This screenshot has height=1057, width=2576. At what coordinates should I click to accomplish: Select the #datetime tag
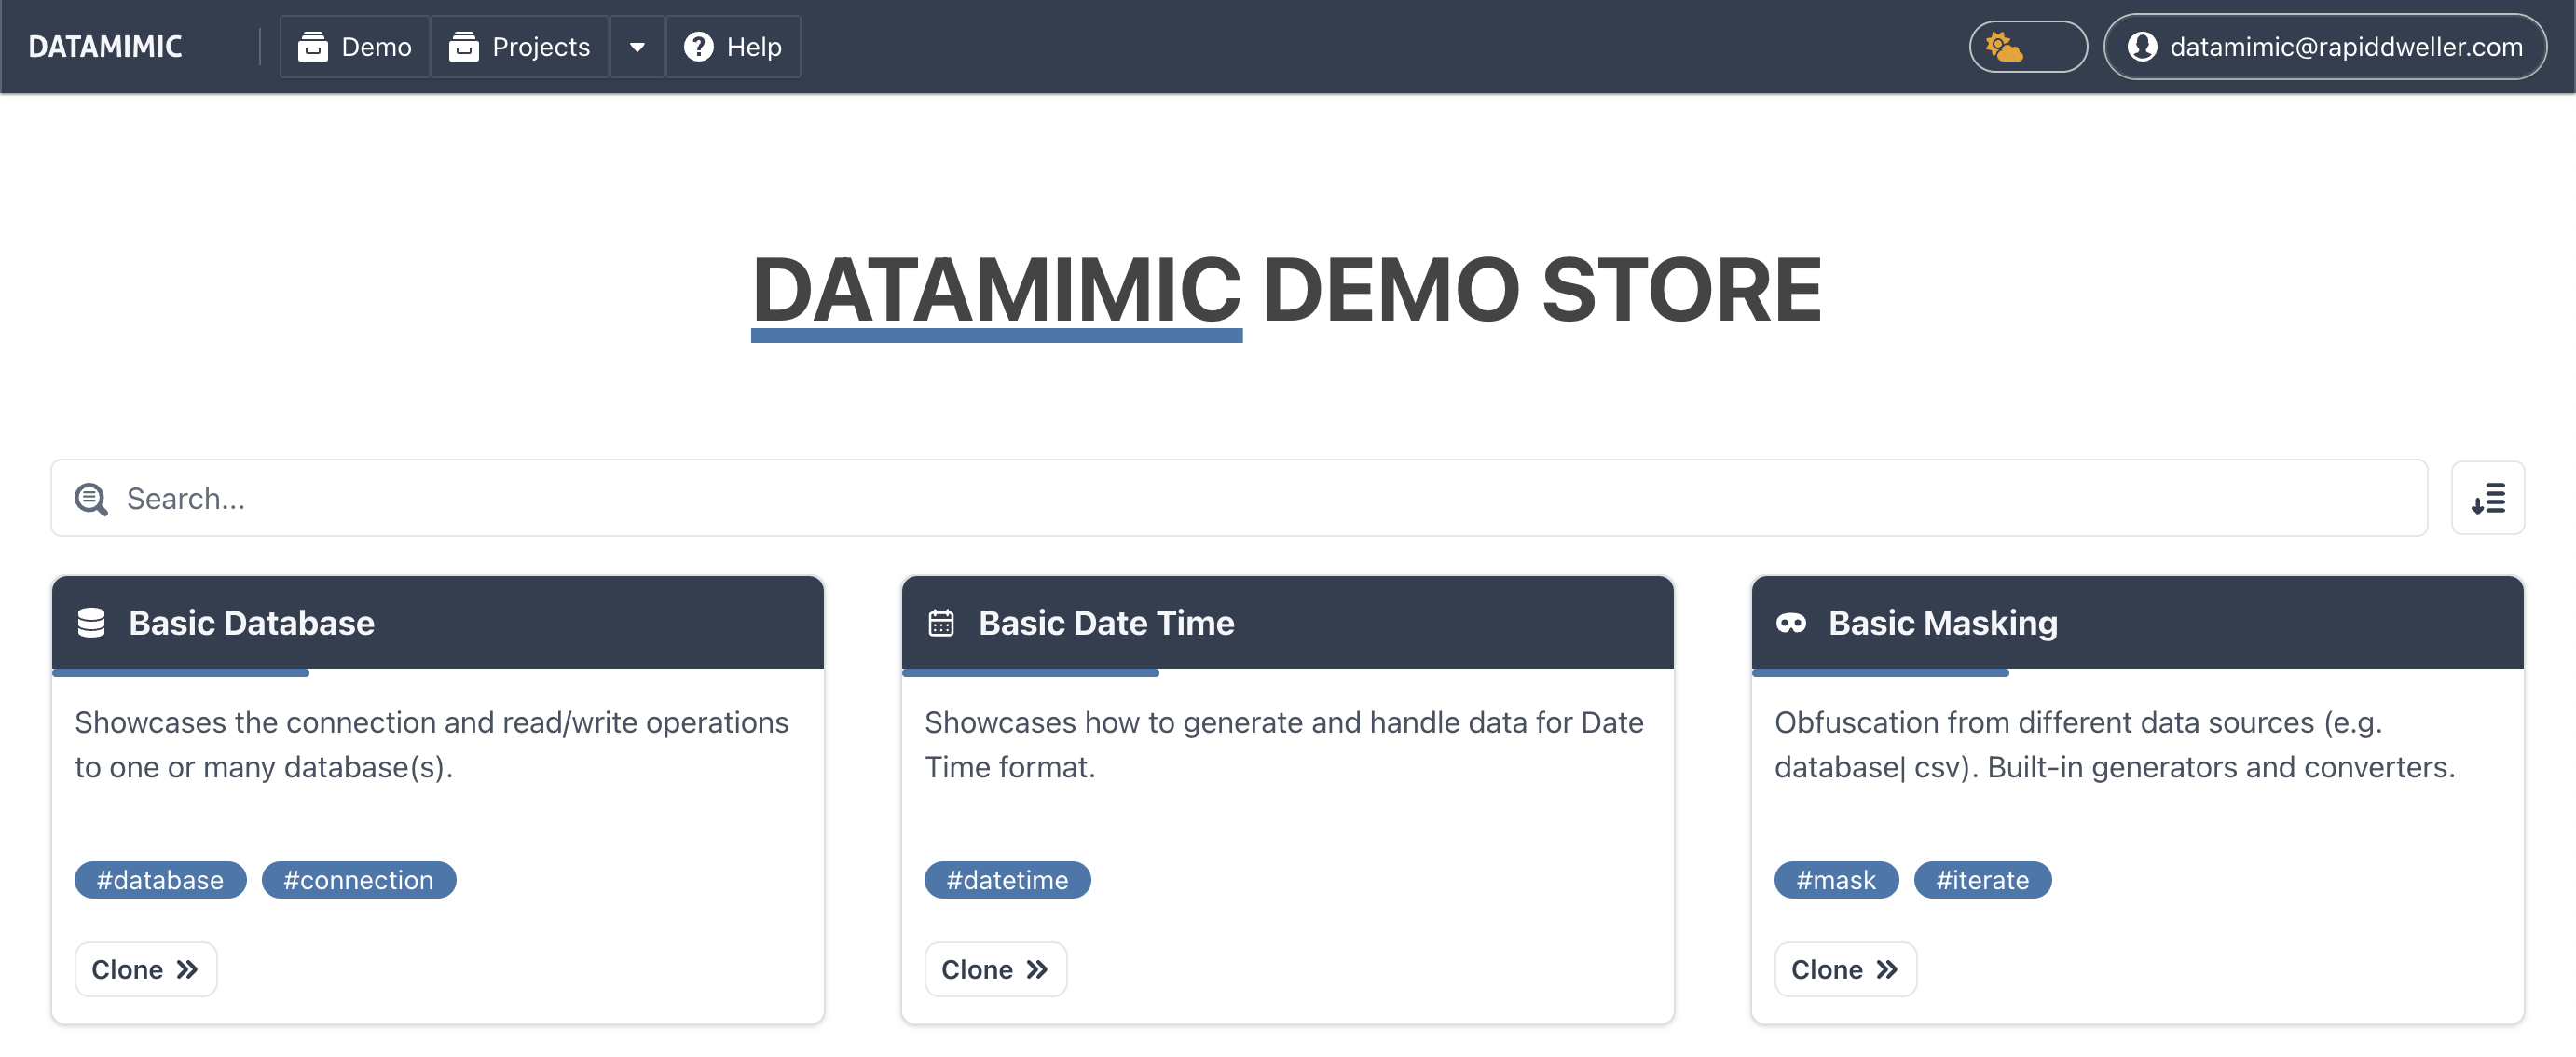point(1007,879)
